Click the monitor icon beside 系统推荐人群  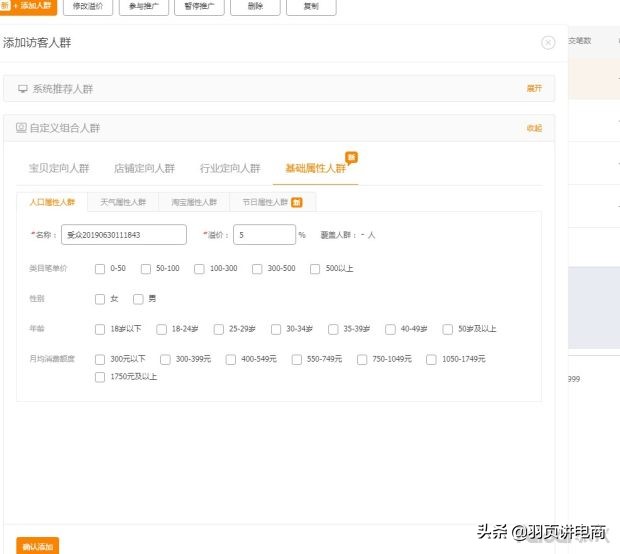click(23, 89)
